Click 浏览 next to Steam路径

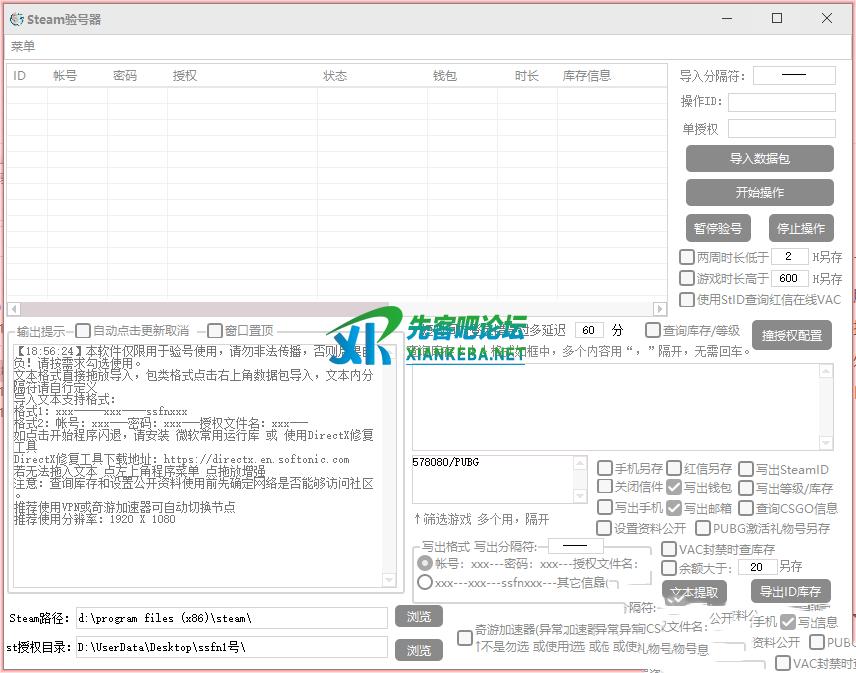point(418,616)
